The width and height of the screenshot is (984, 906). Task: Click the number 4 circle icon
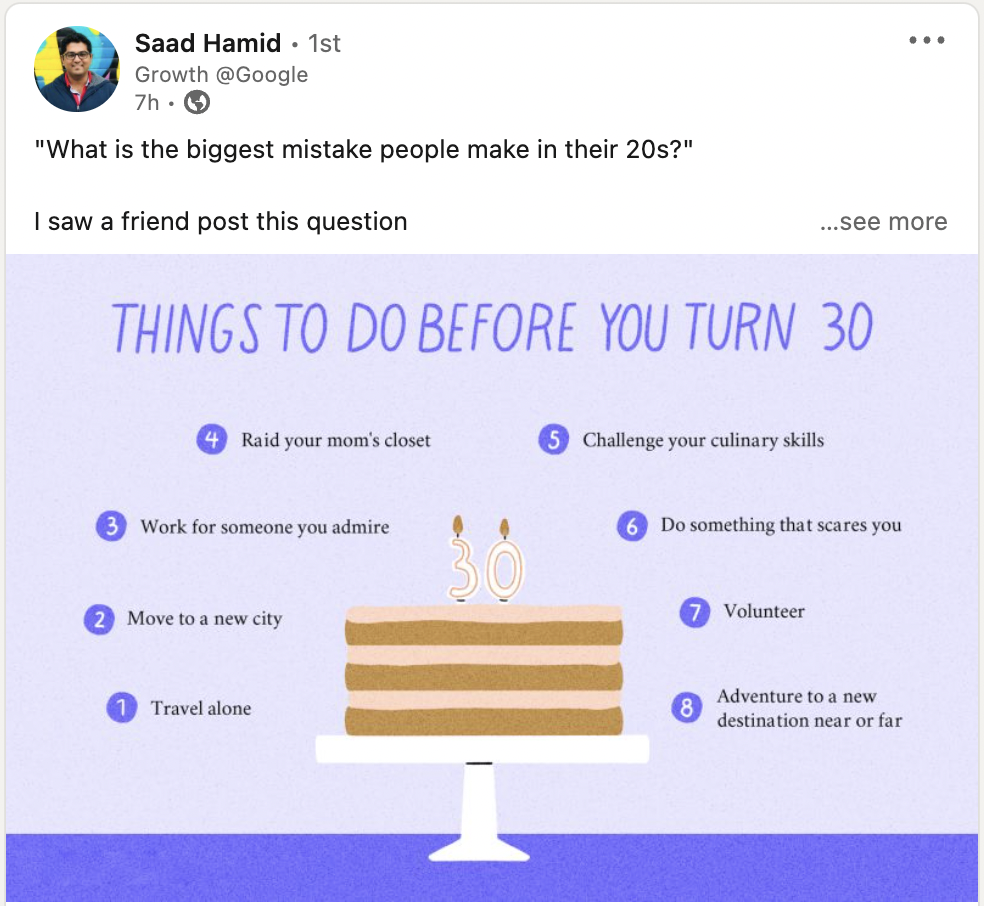(x=211, y=439)
